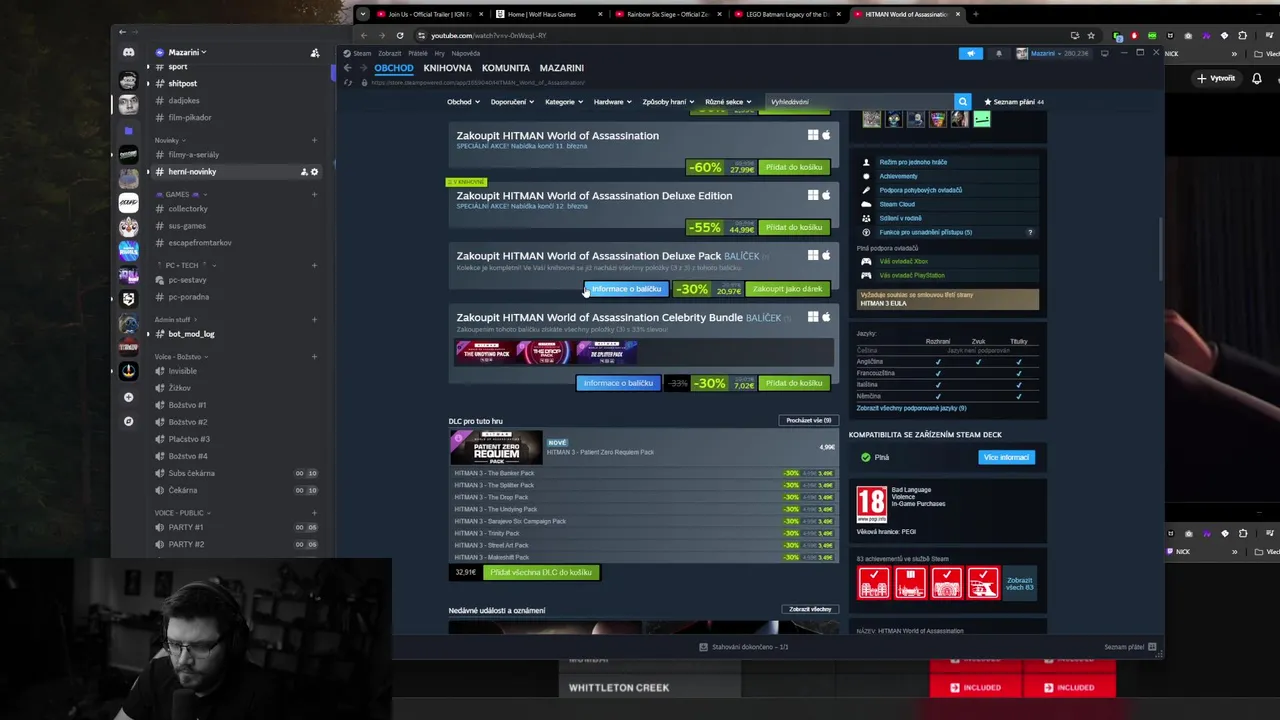Image resolution: width=1280 pixels, height=720 pixels.
Task: Switch to the KNIHOVNA tab
Action: pos(447,68)
